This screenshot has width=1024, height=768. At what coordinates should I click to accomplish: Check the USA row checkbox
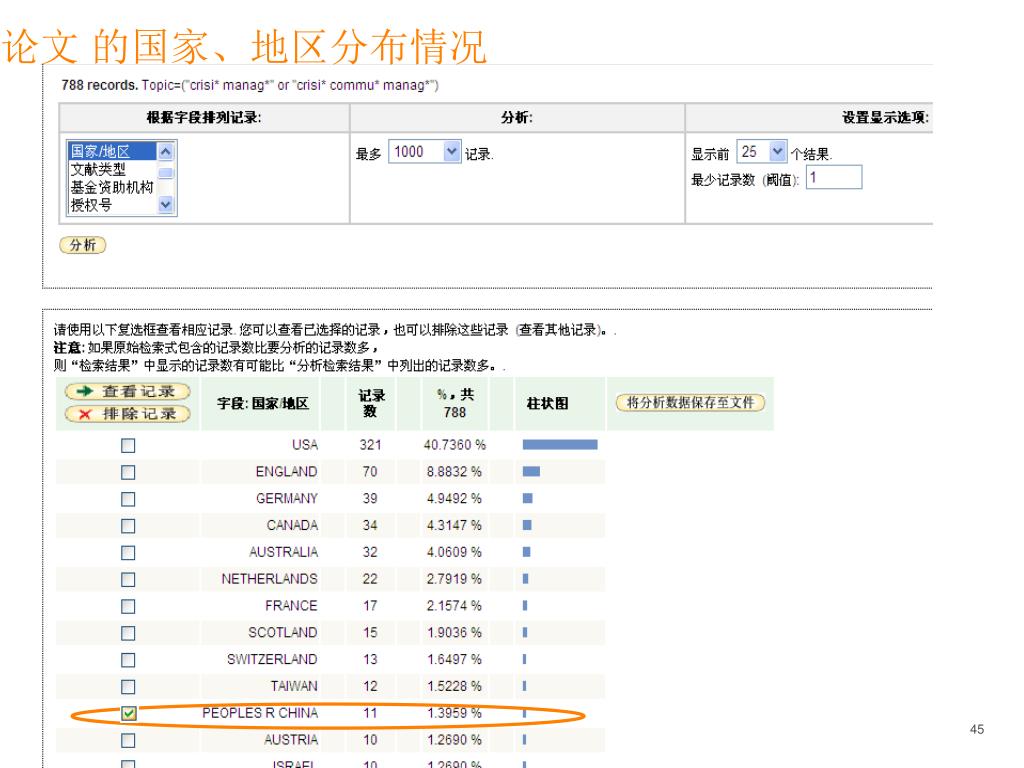coord(128,445)
